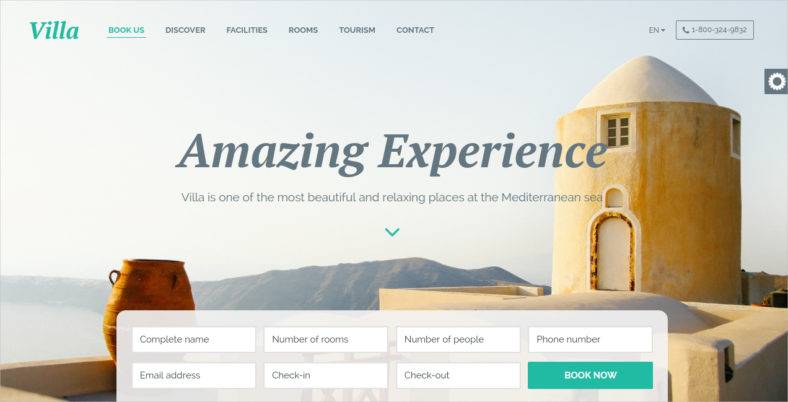The image size is (788, 402).
Task: Click the Villa logo
Action: (x=54, y=30)
